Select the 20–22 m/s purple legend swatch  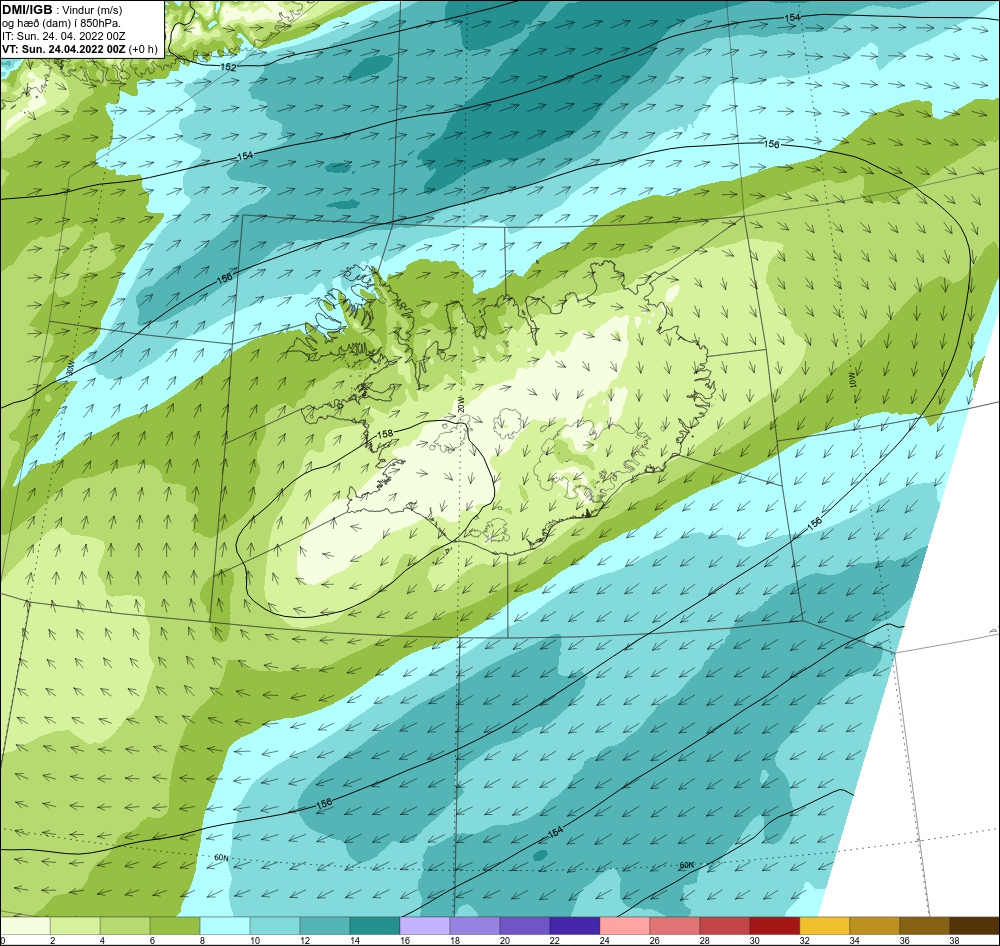coord(525,926)
